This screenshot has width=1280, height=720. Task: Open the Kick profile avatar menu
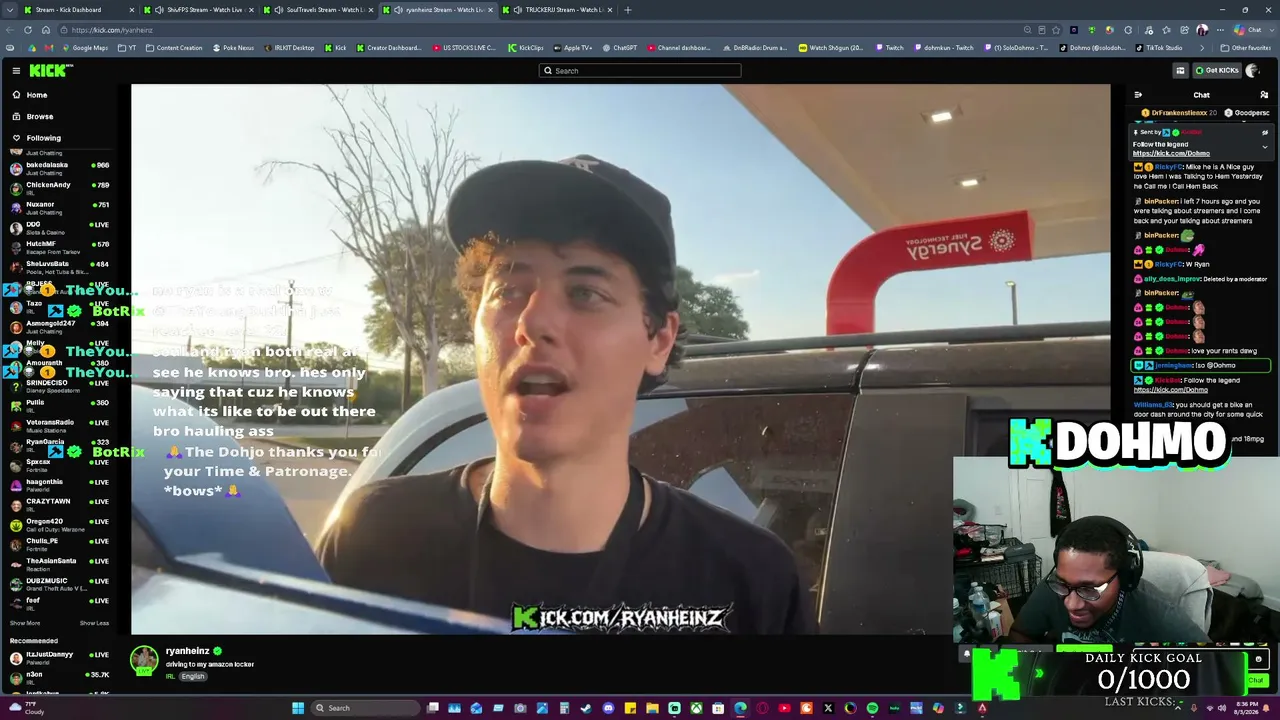[1252, 70]
